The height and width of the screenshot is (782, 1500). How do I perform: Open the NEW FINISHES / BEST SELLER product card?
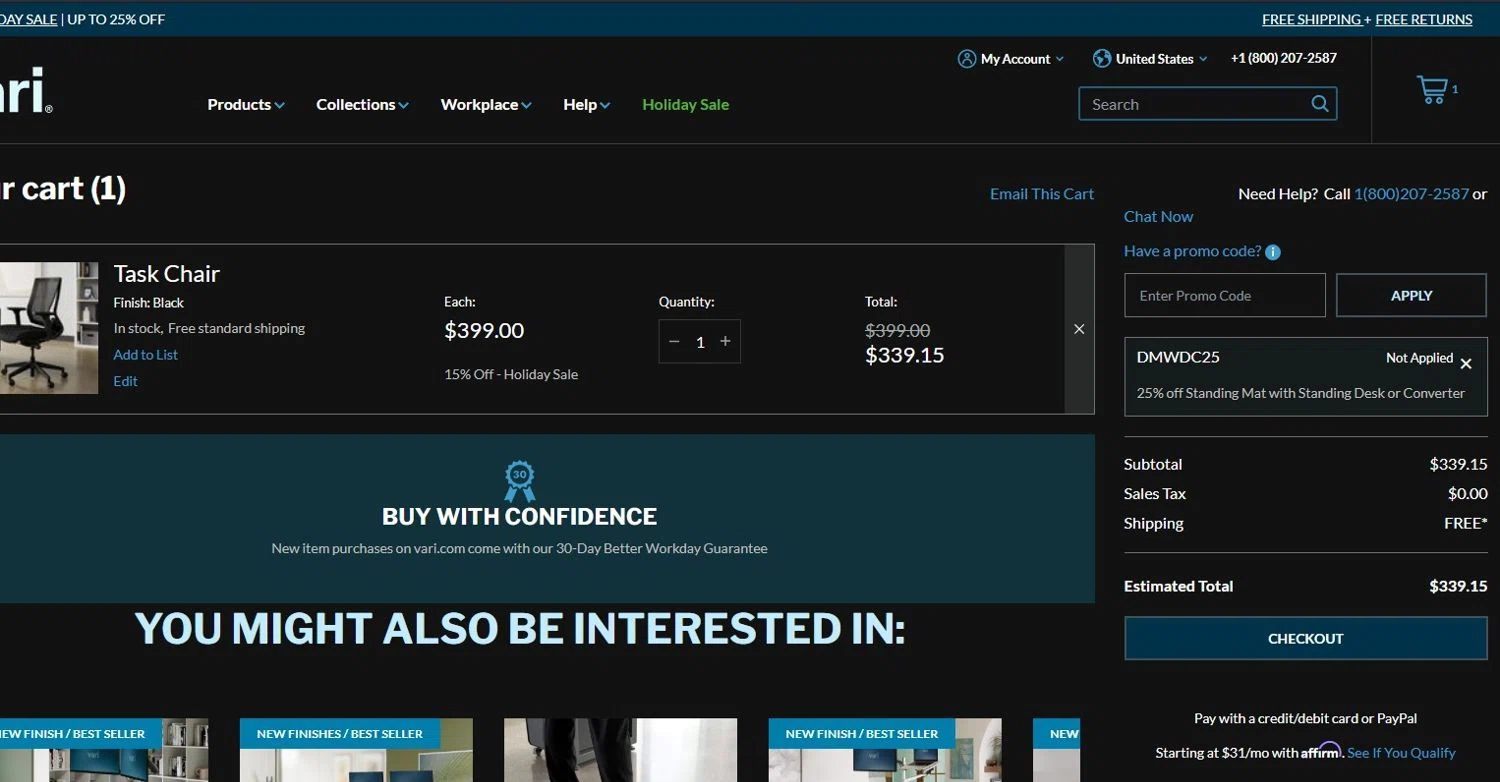click(x=356, y=750)
